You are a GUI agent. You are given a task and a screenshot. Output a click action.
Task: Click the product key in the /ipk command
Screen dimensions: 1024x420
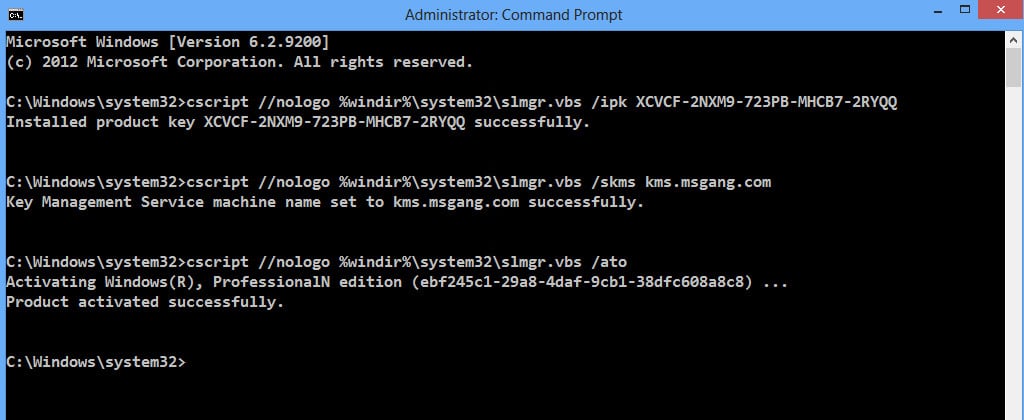(766, 102)
